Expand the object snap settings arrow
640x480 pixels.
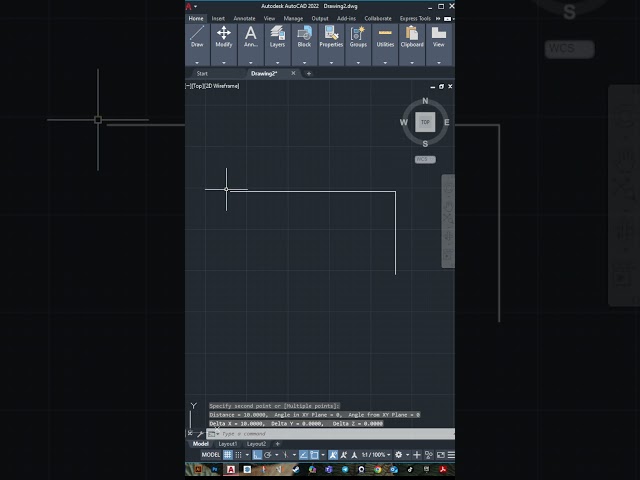point(323,455)
